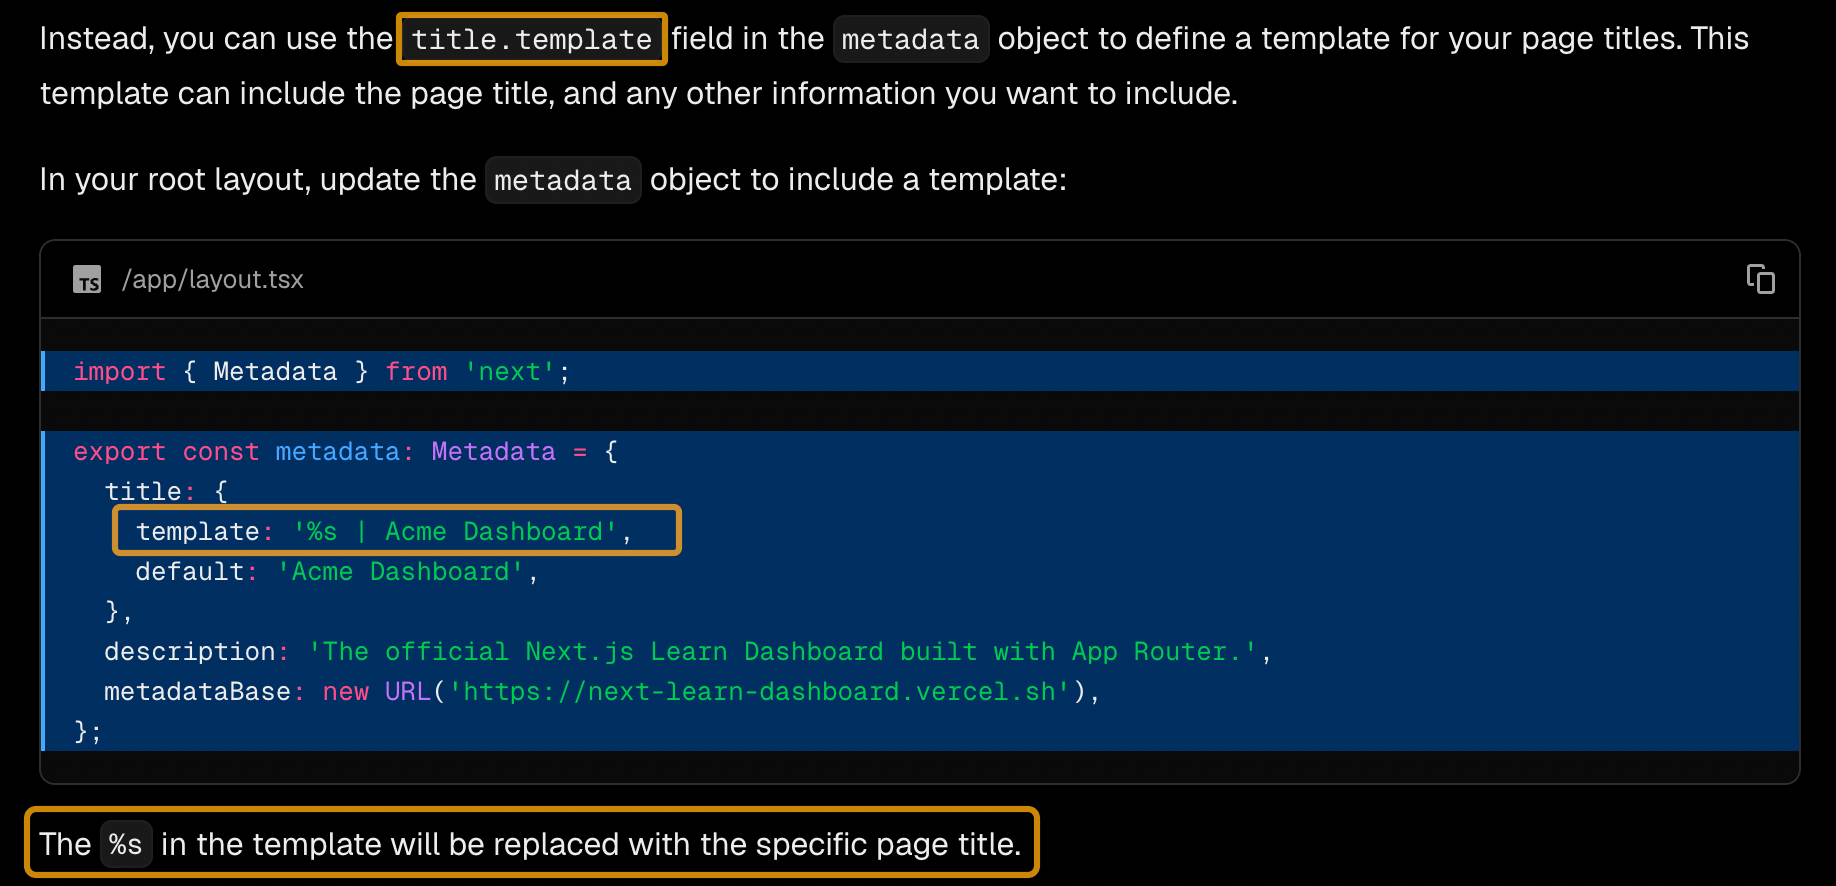Click the /app/layout.tsx filename label
The image size is (1836, 886).
[x=212, y=279]
